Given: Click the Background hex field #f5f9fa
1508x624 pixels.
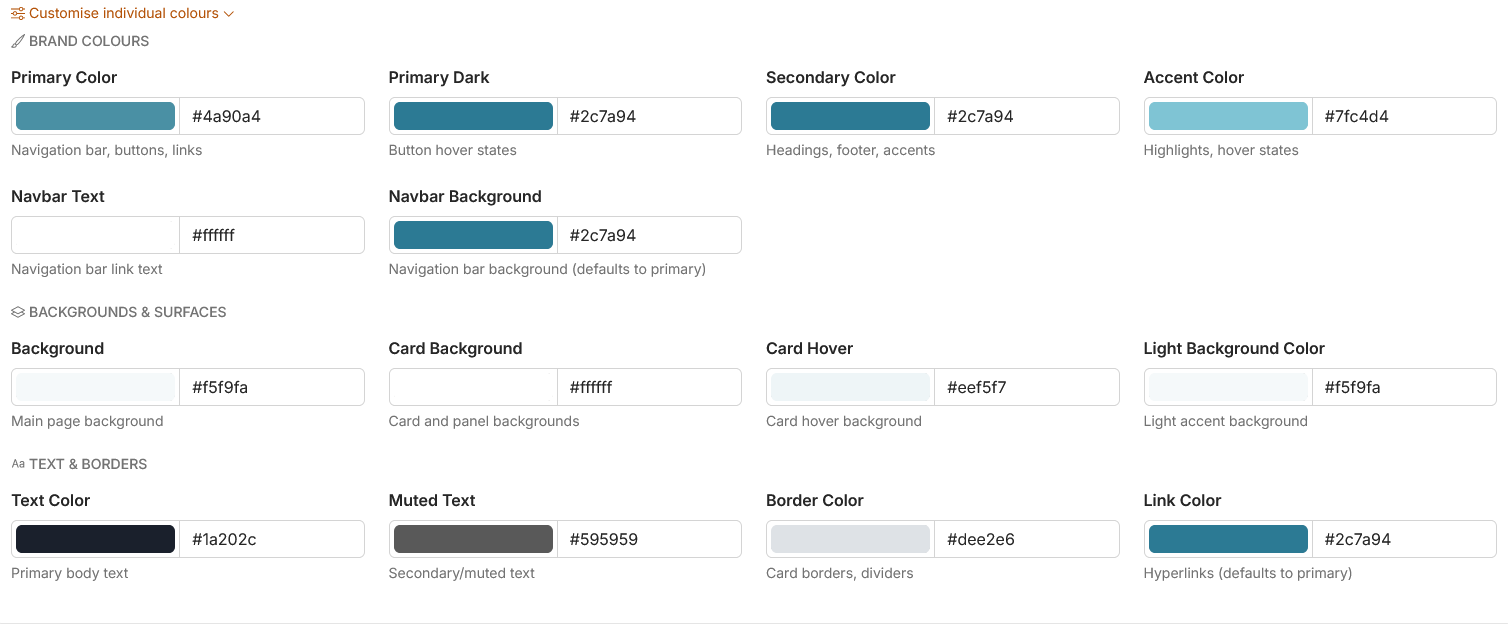Looking at the screenshot, I should coord(270,387).
